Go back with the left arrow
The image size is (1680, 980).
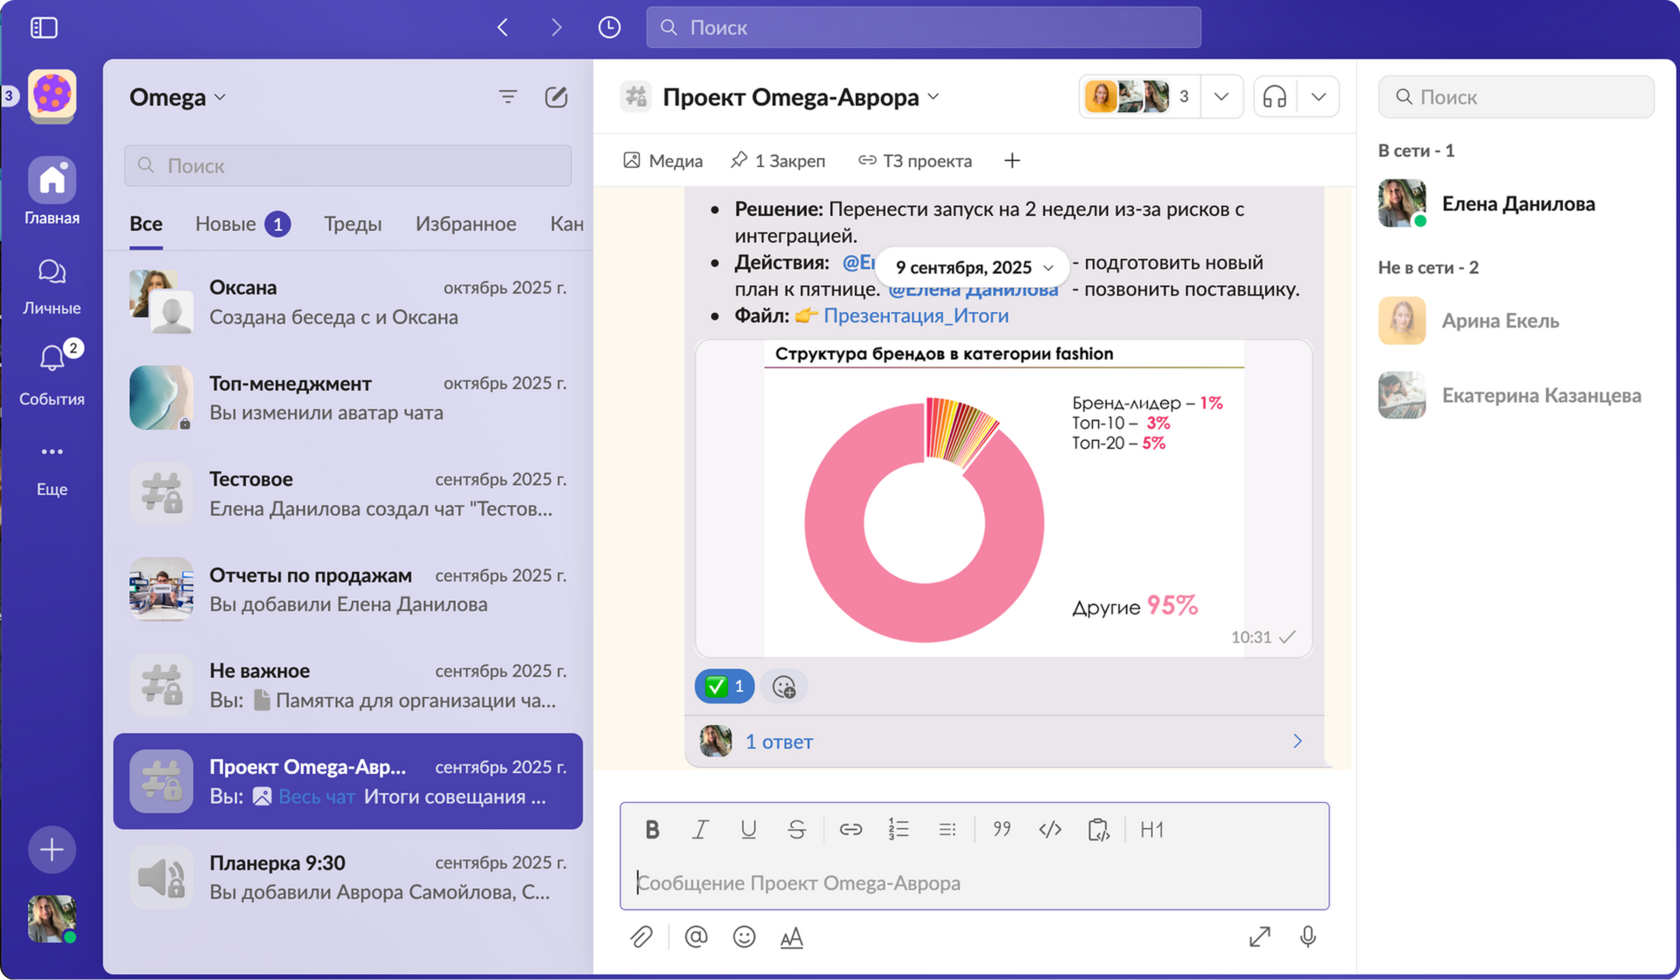pos(503,27)
